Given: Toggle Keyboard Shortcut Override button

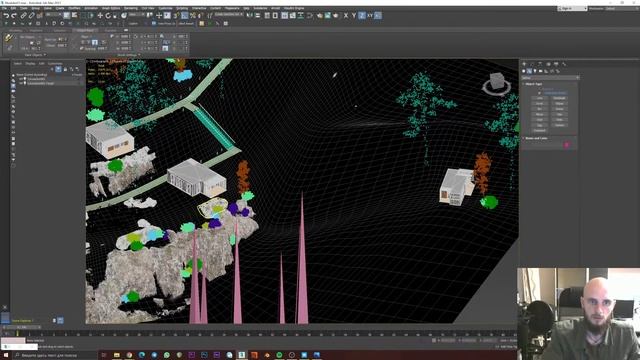Looking at the screenshot, I should 167,16.
